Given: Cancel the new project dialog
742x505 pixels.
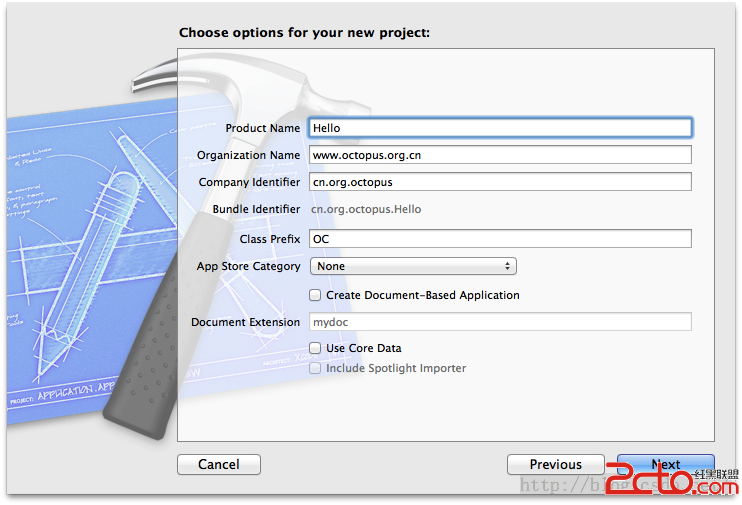Looking at the screenshot, I should (219, 464).
